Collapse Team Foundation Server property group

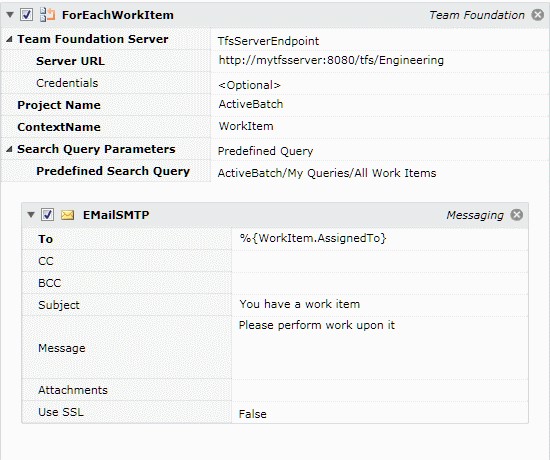click(x=9, y=39)
